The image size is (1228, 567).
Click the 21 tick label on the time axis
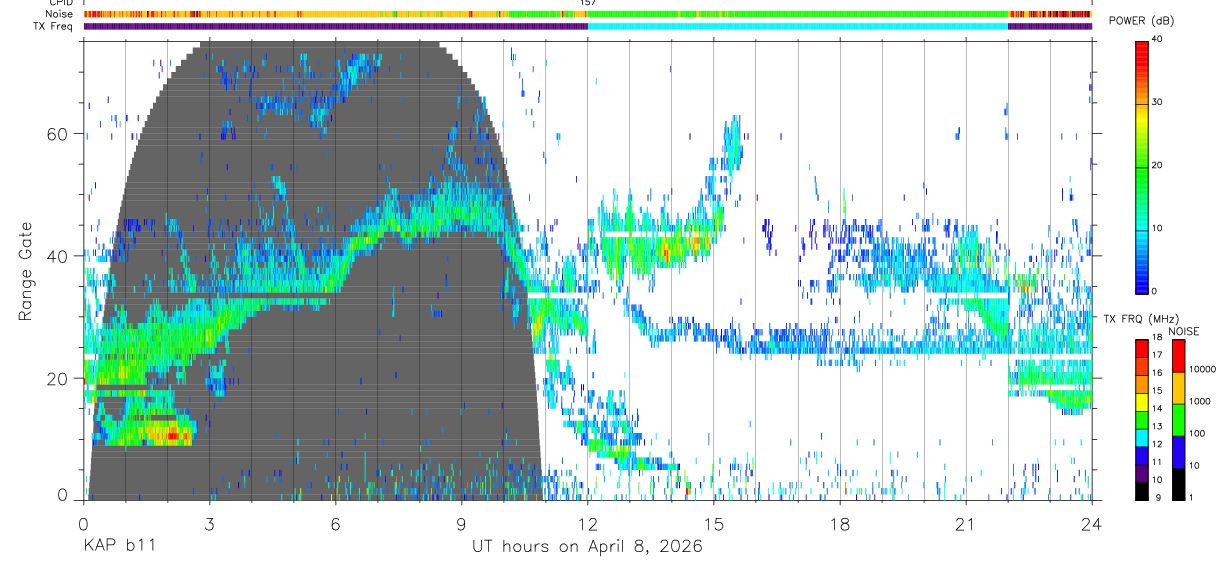coord(966,523)
